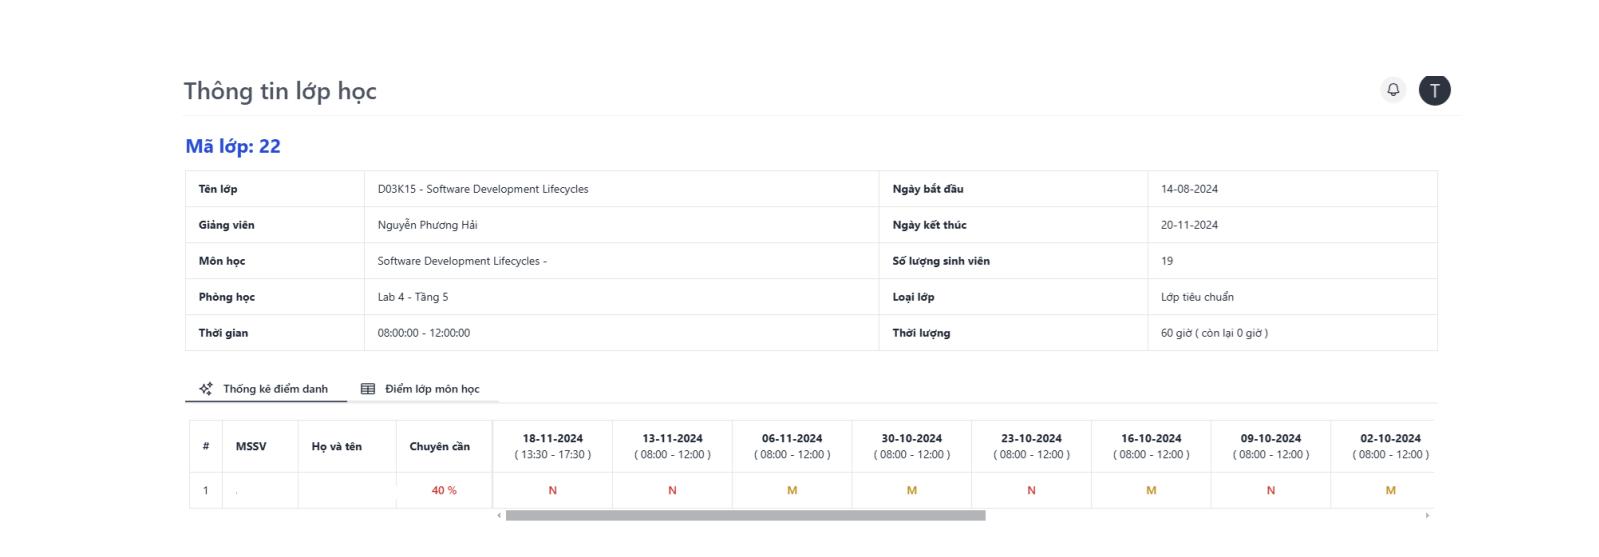Click the Họ và tên column header
This screenshot has width=1599, height=557.
tap(336, 446)
